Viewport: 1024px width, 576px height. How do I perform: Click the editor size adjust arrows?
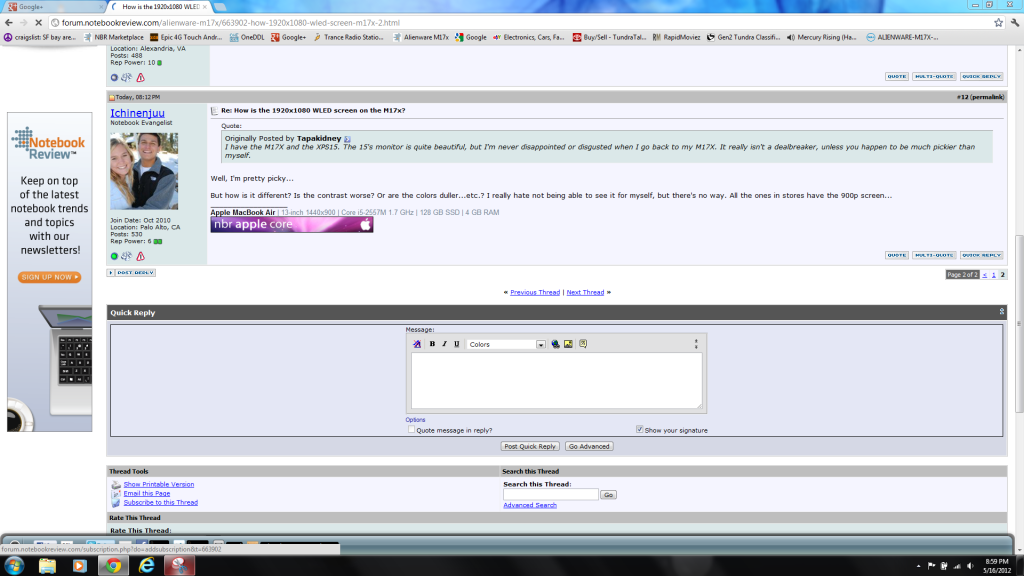[x=696, y=344]
